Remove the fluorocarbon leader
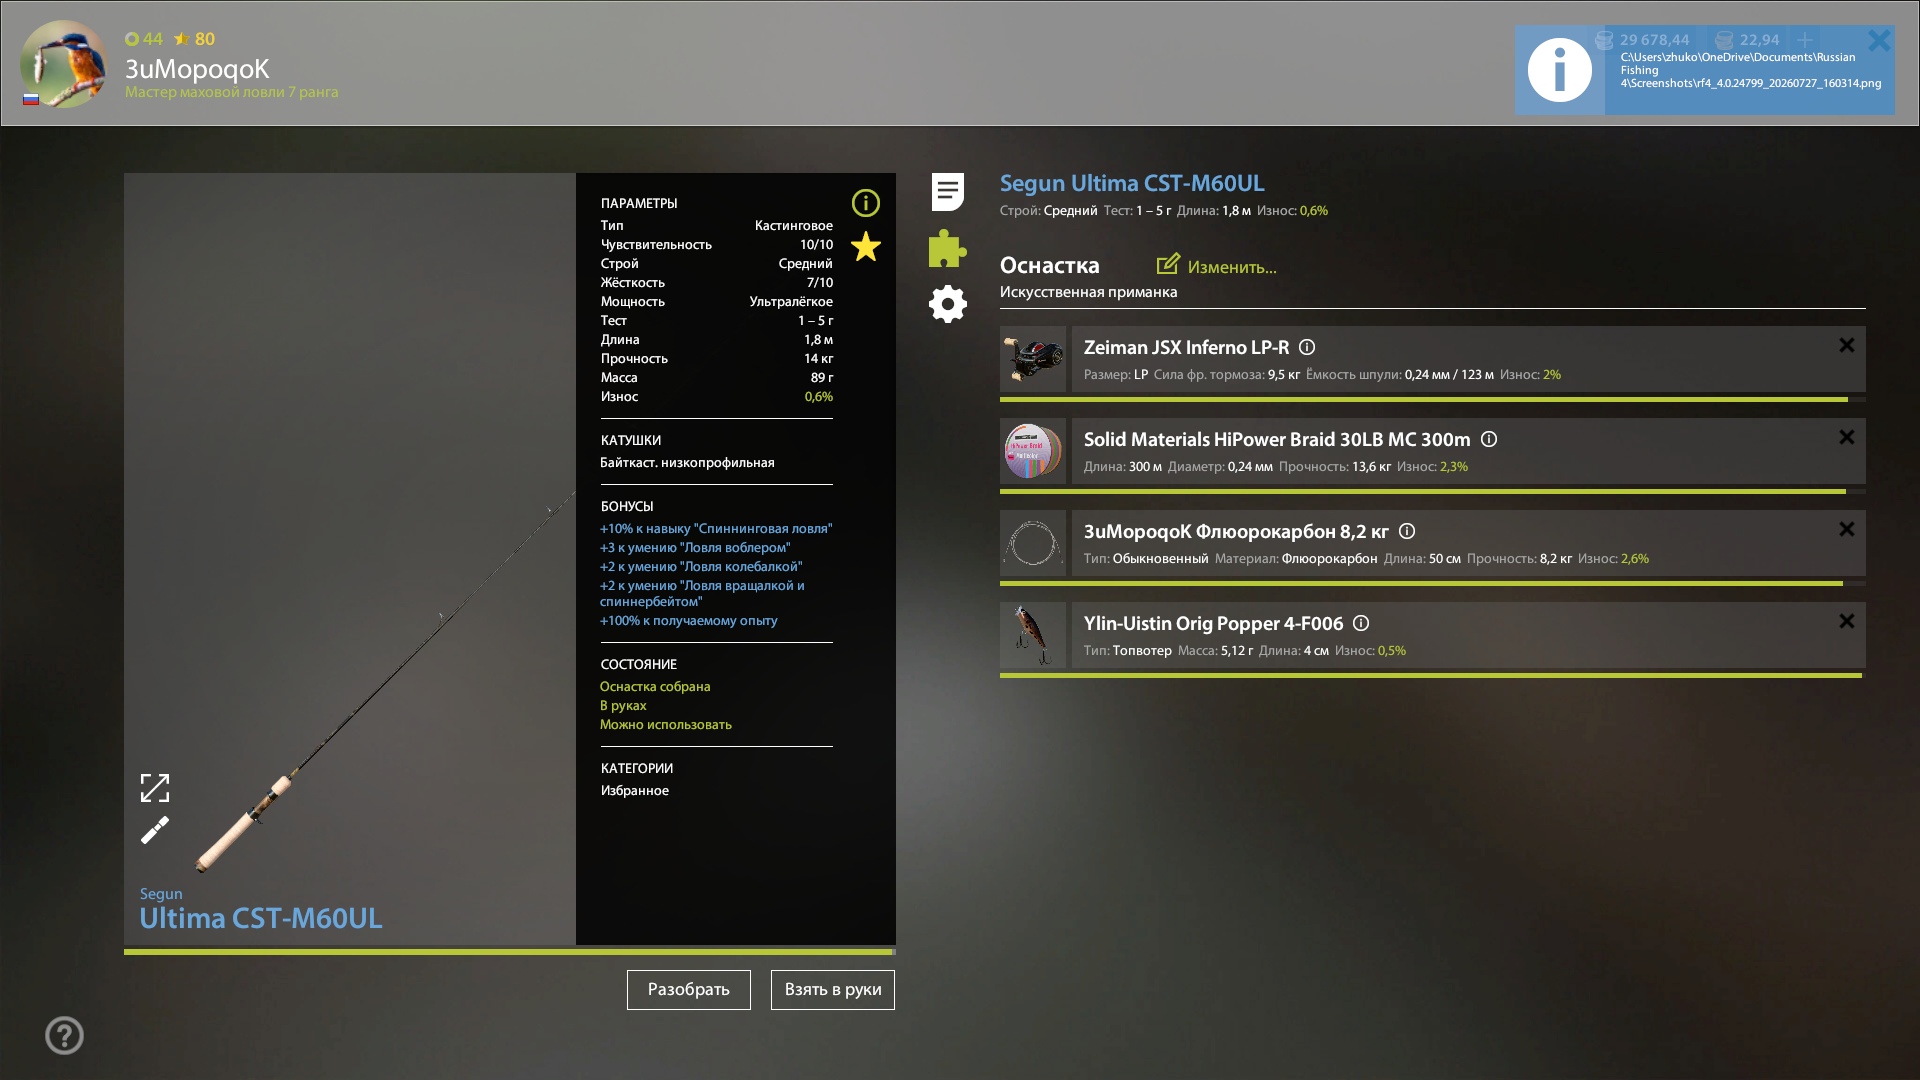The height and width of the screenshot is (1080, 1920). coord(1847,529)
